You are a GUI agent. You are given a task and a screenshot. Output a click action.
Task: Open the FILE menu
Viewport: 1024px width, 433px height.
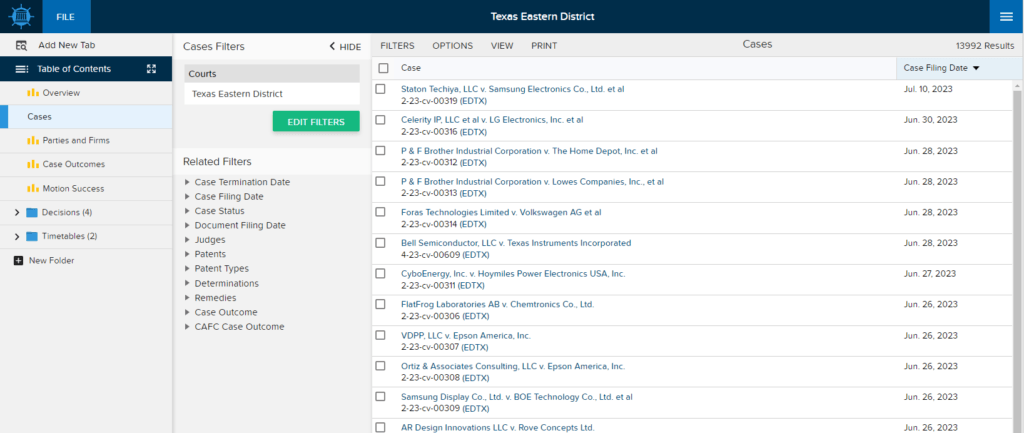66,16
